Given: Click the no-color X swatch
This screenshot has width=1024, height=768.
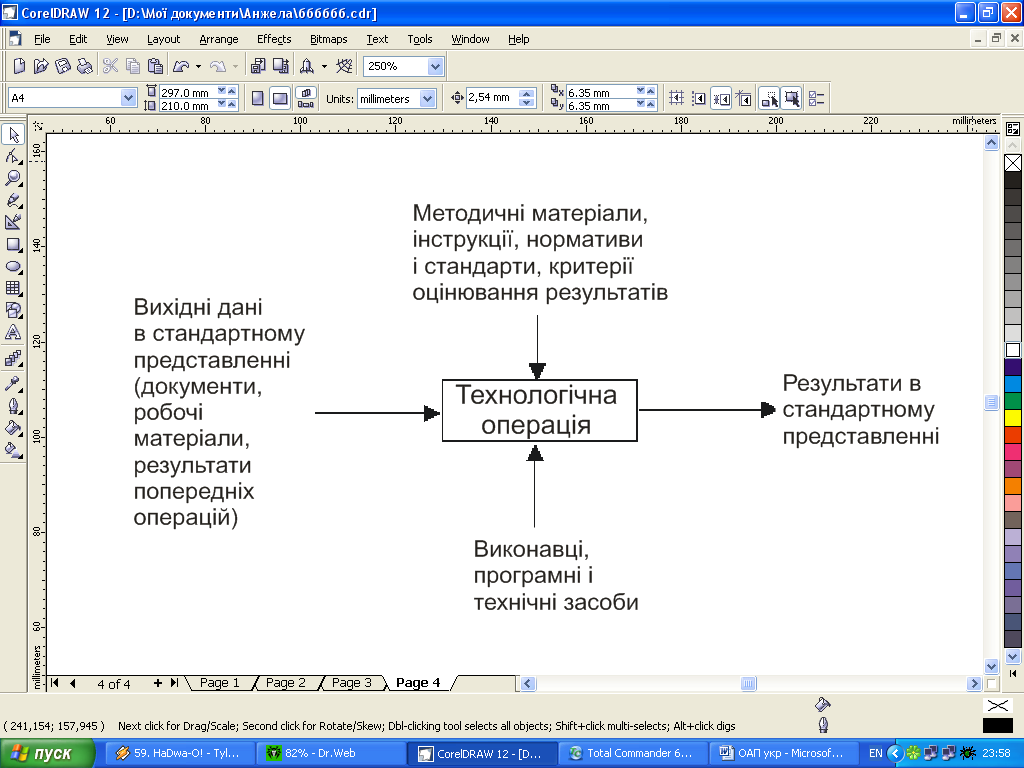Looking at the screenshot, I should (x=1013, y=162).
